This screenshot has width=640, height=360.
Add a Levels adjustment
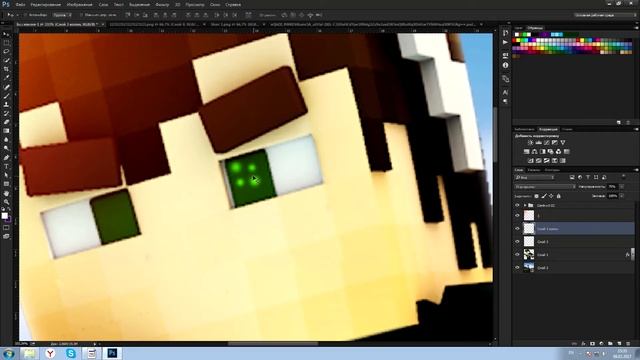click(x=539, y=142)
